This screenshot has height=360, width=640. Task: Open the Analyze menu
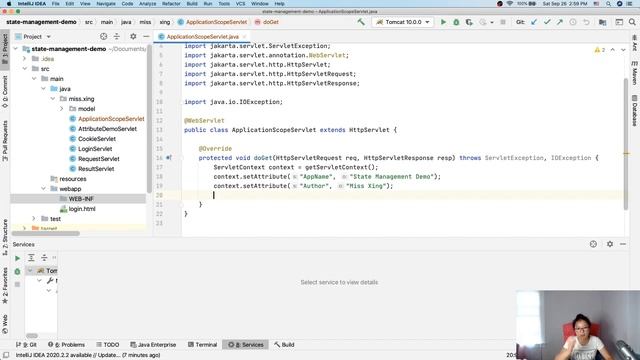point(147,4)
